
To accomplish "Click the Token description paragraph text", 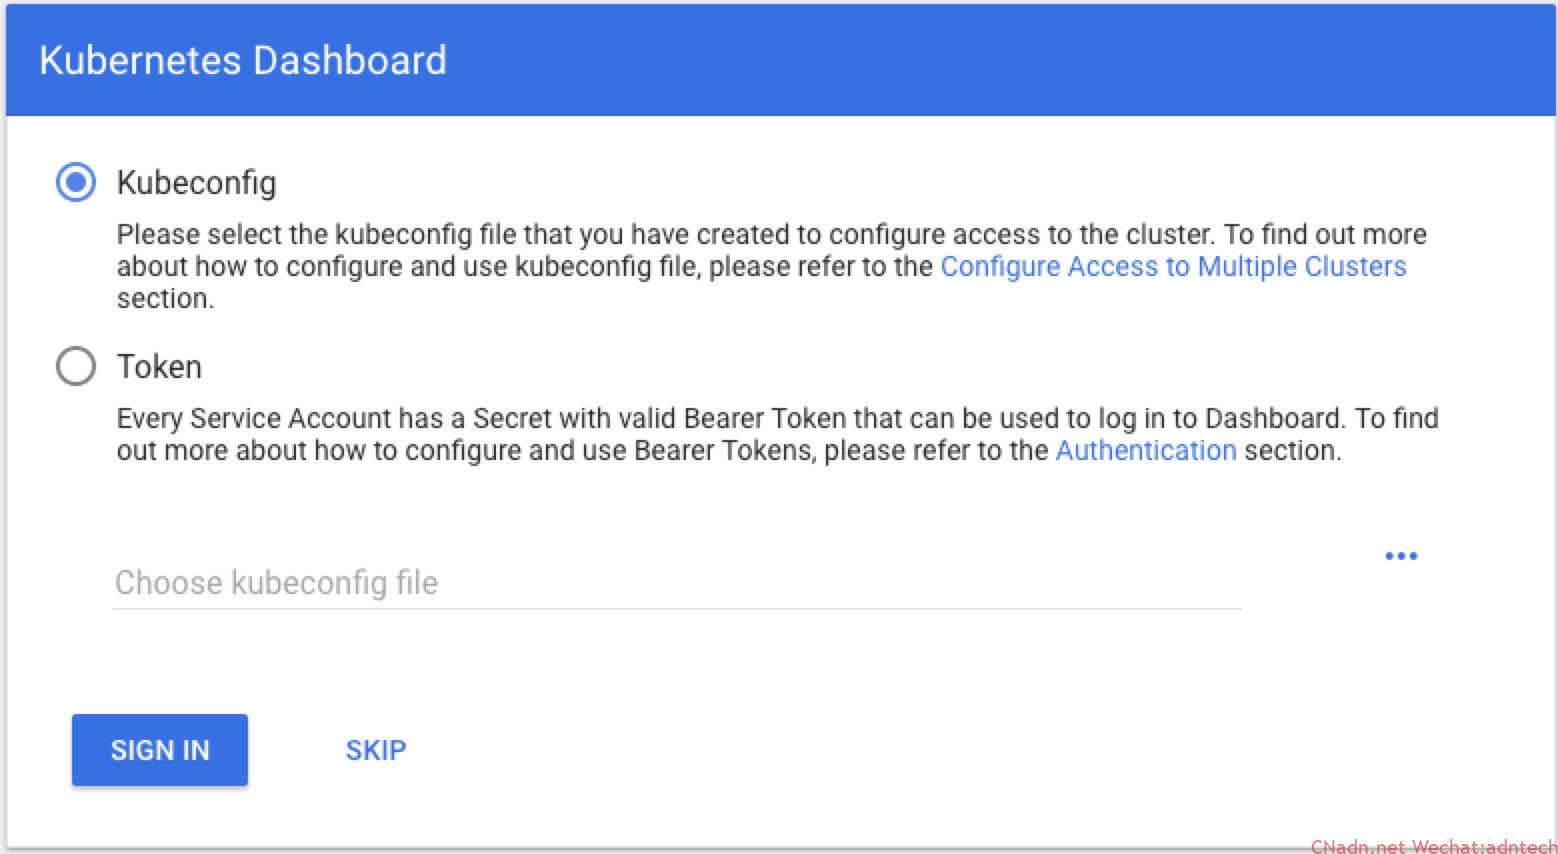I will click(x=778, y=434).
